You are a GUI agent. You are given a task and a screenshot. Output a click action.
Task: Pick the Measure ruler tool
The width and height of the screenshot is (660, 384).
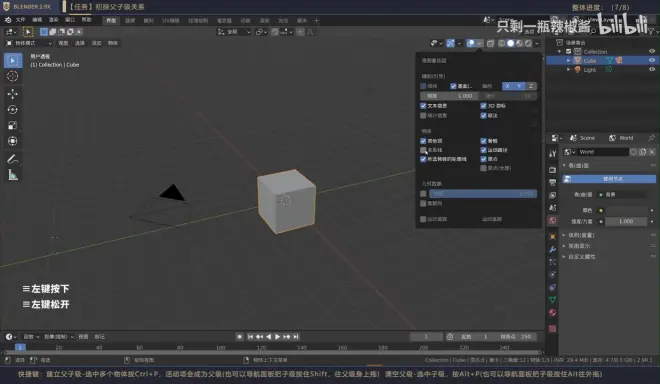13,175
